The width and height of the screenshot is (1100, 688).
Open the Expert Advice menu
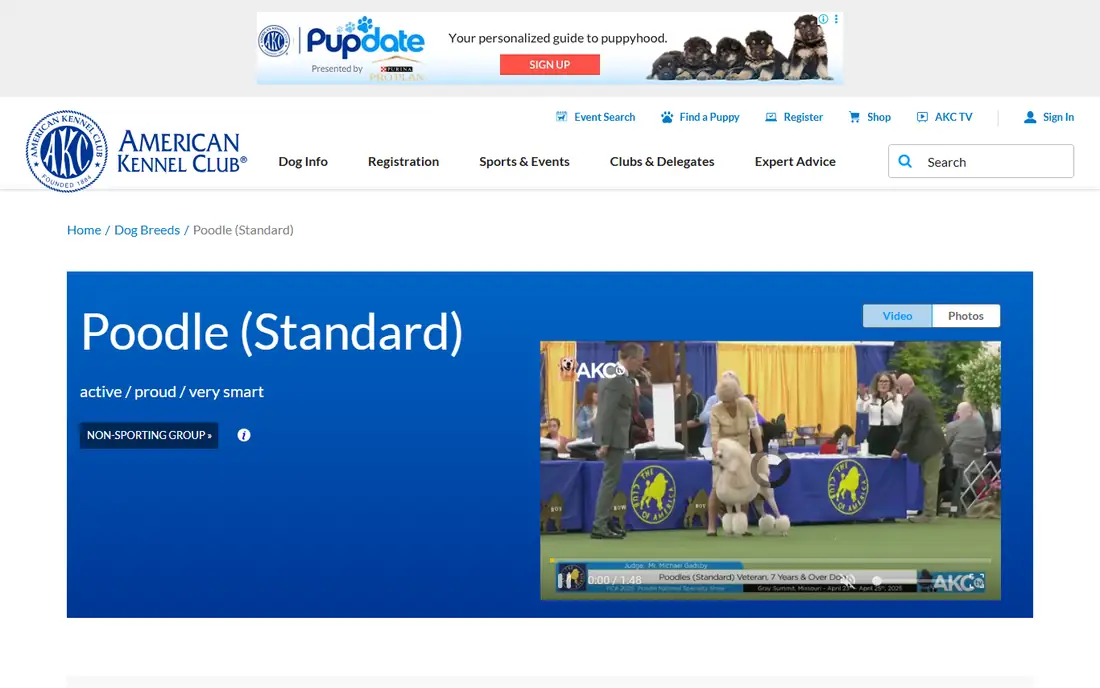tap(795, 161)
